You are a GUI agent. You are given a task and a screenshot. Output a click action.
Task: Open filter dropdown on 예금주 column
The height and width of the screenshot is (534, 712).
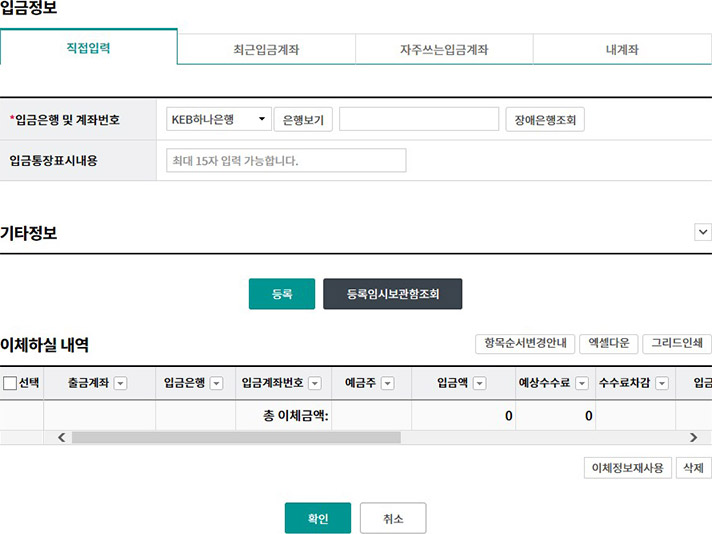[x=388, y=383]
